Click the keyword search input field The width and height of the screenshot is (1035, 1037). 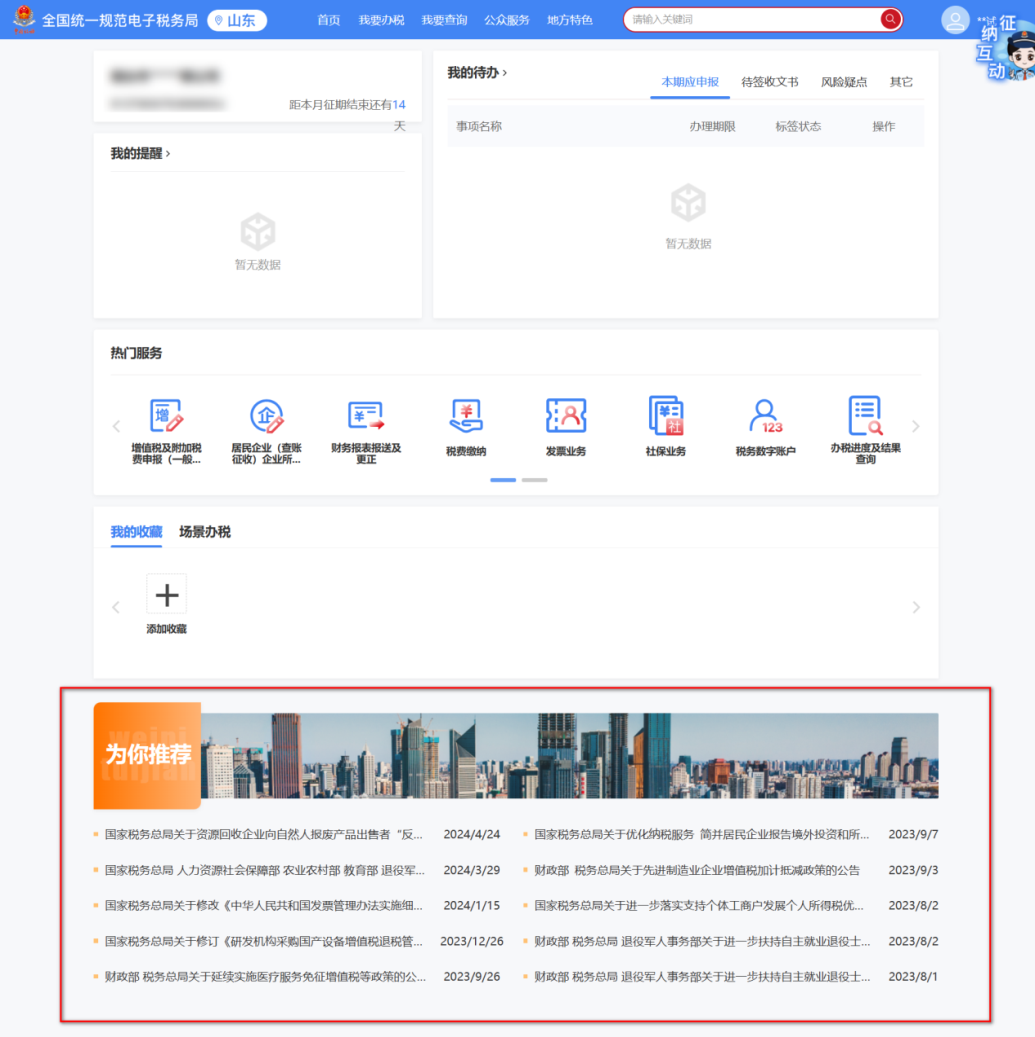(760, 19)
